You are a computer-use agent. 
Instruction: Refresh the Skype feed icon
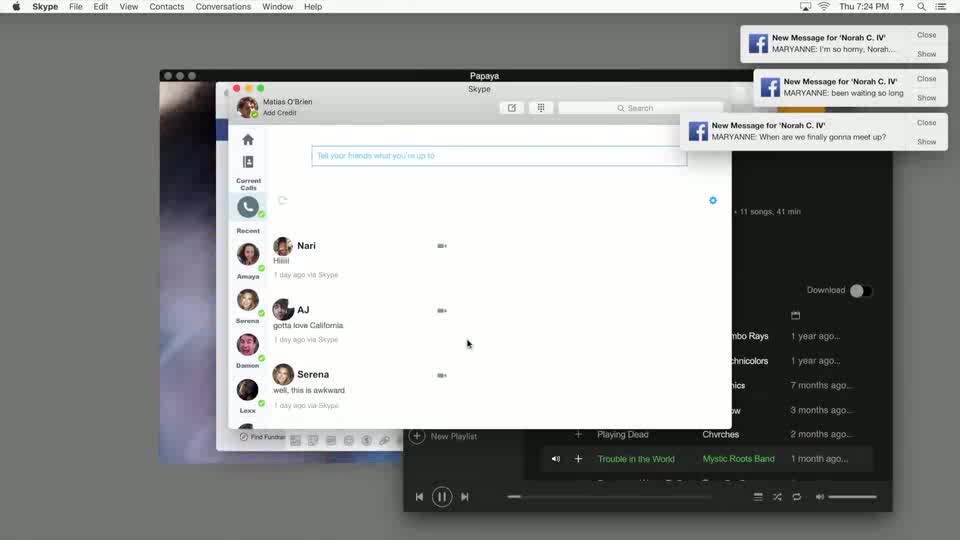[282, 200]
